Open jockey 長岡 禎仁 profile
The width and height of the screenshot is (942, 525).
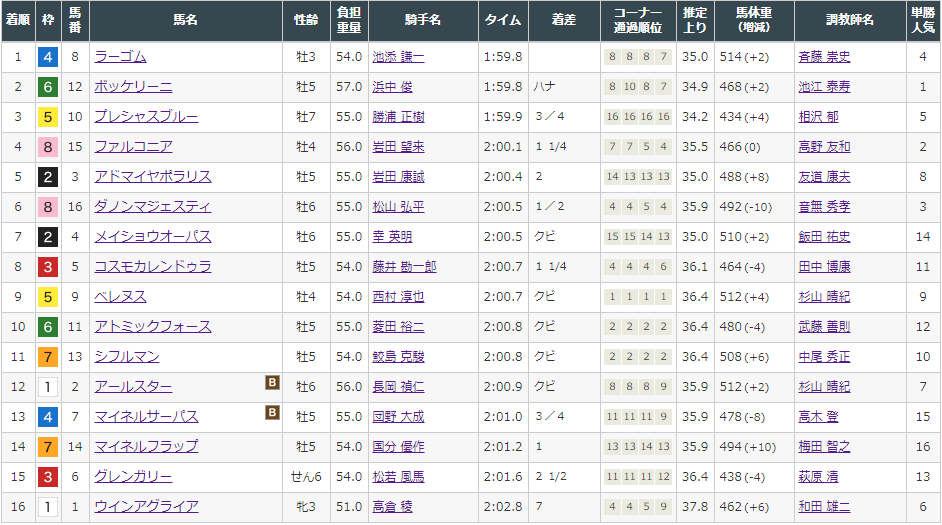398,387
